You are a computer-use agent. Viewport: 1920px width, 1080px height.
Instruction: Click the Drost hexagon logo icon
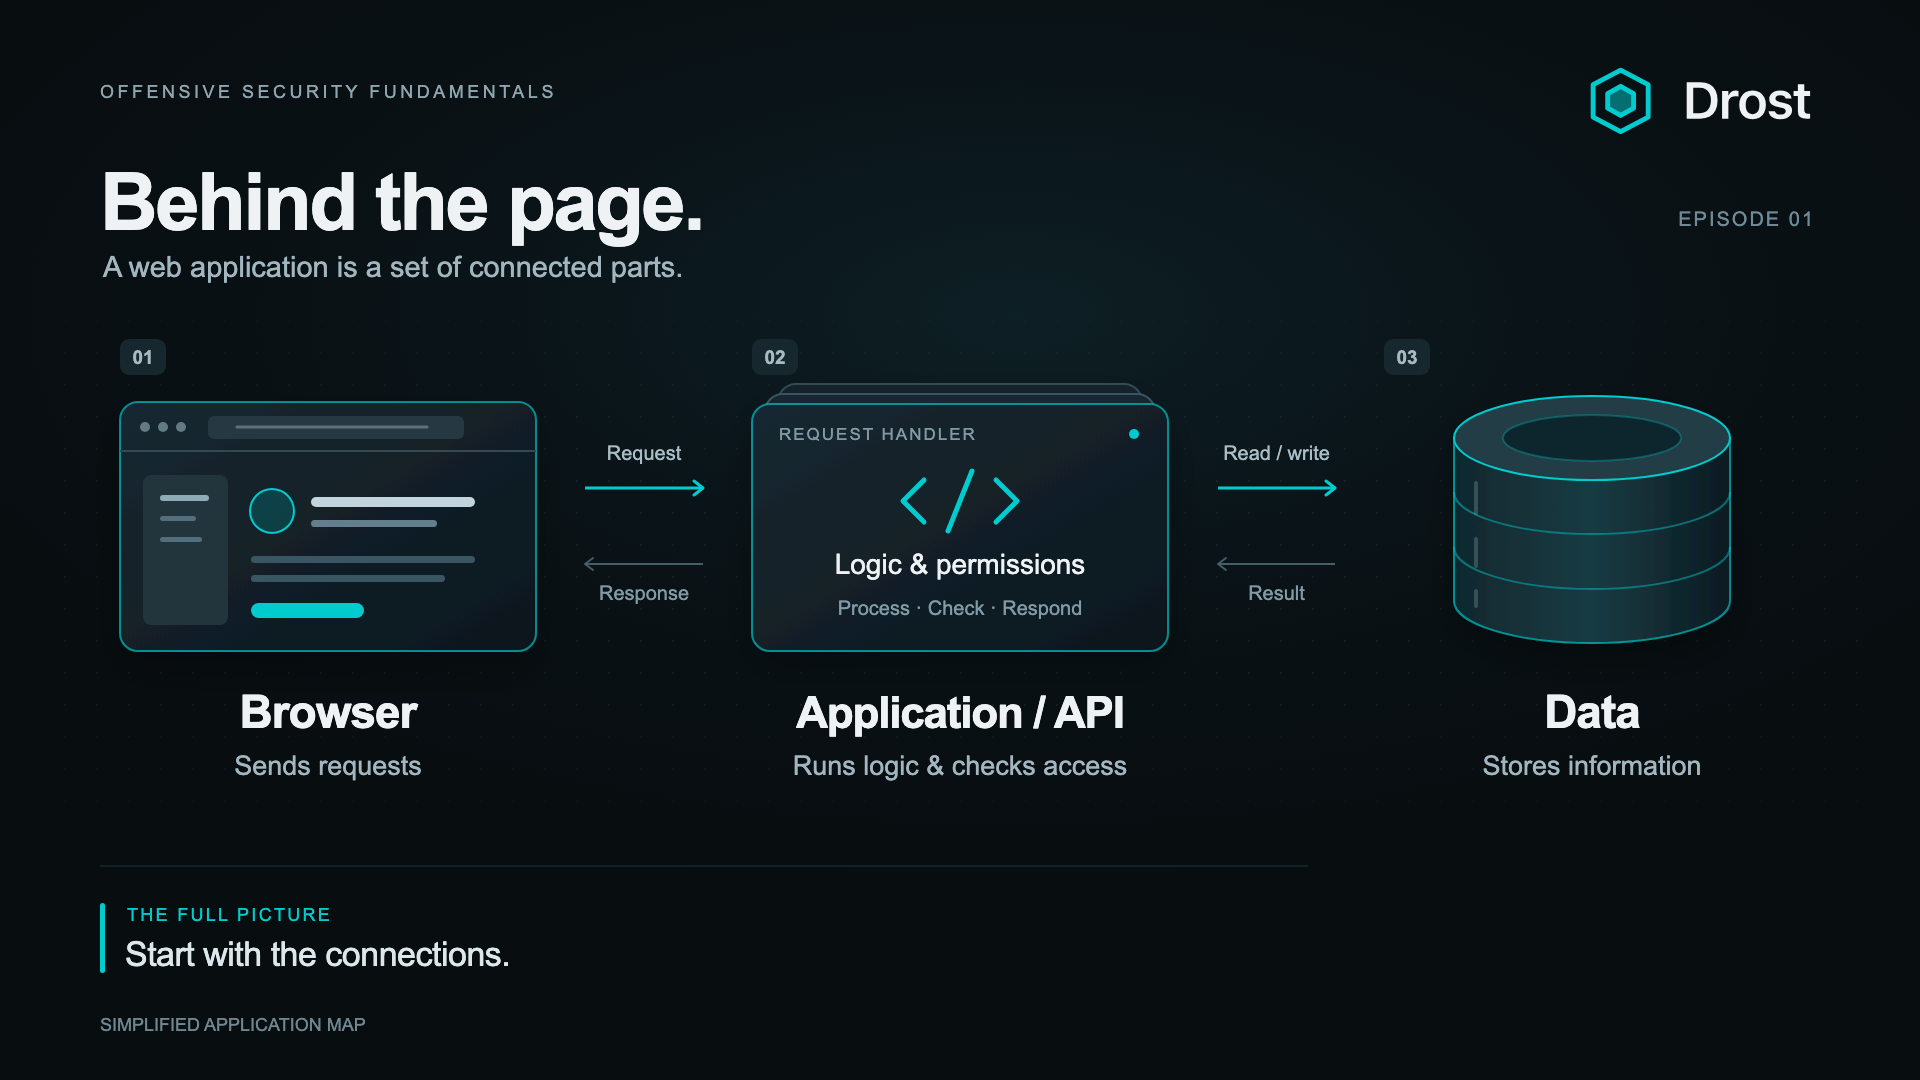1620,101
